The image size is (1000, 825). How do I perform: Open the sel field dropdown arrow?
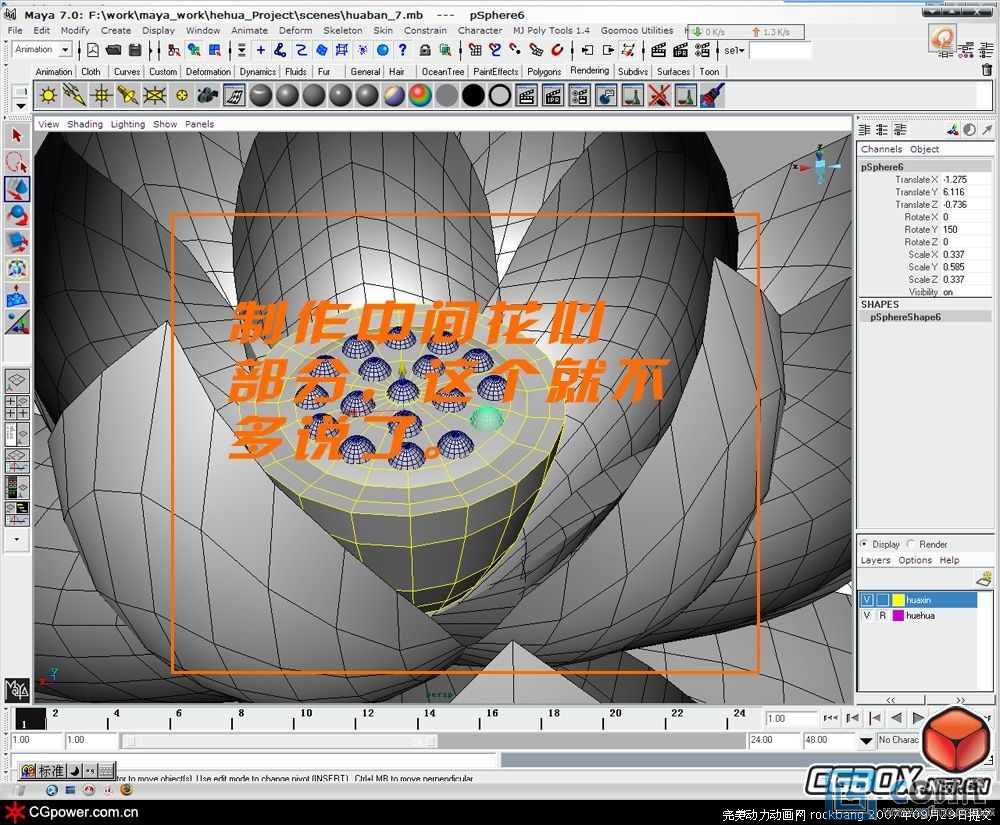pos(742,50)
